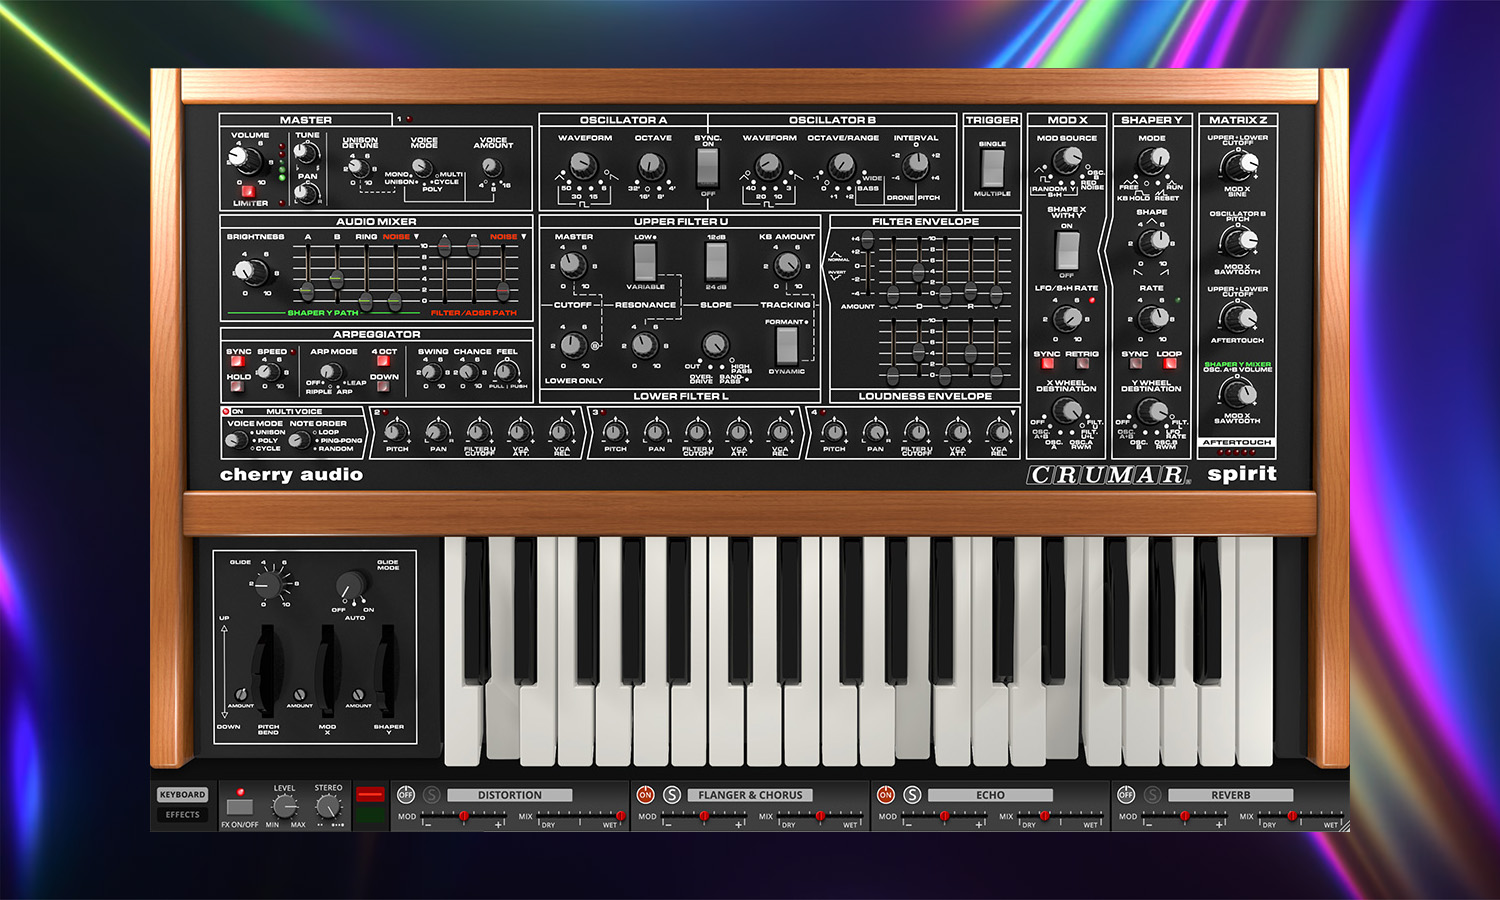Click the Upper Filter Master cutoff knob
The height and width of the screenshot is (900, 1500).
(x=573, y=265)
